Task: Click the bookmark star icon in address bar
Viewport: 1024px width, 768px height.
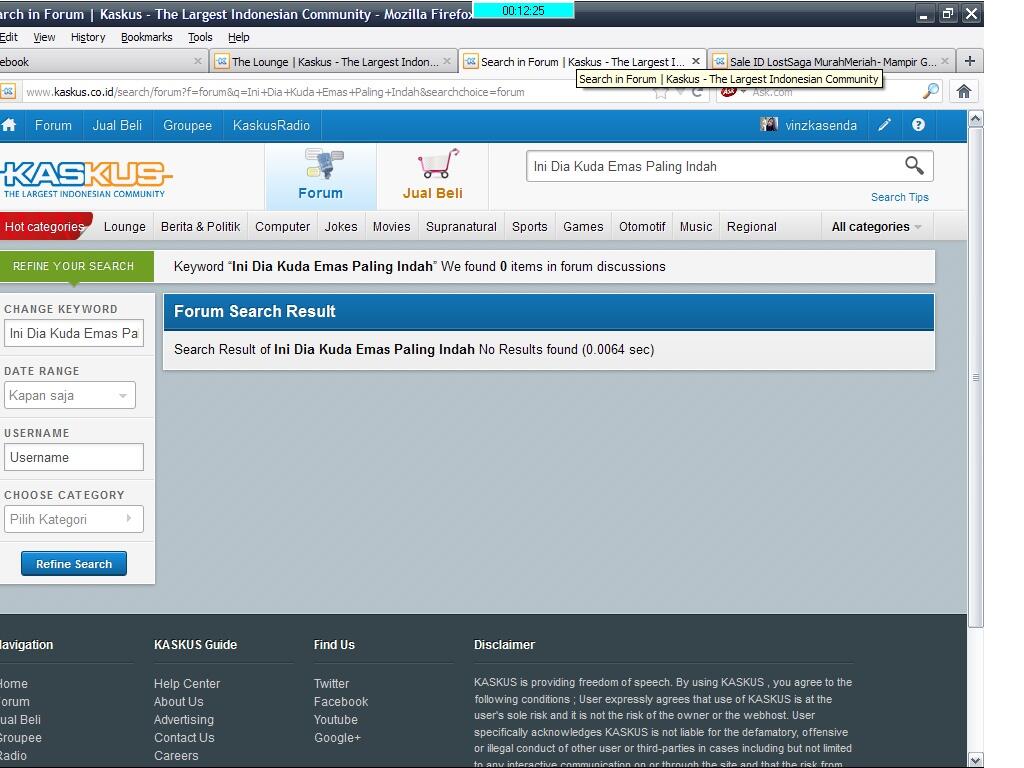Action: tap(661, 92)
